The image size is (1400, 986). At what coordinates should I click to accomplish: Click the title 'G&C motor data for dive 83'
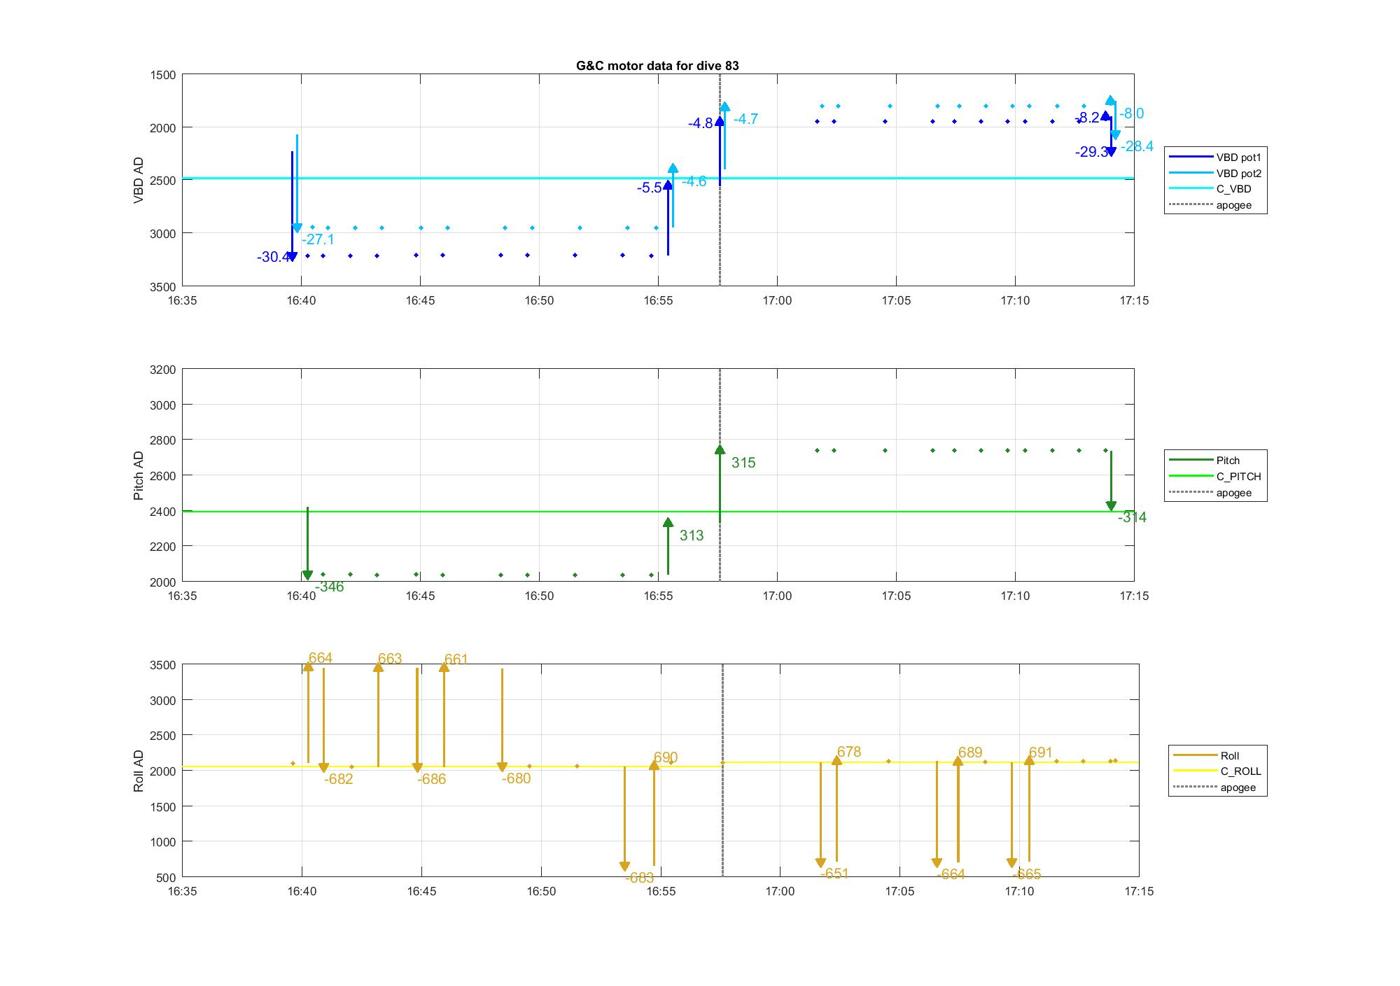(x=657, y=65)
